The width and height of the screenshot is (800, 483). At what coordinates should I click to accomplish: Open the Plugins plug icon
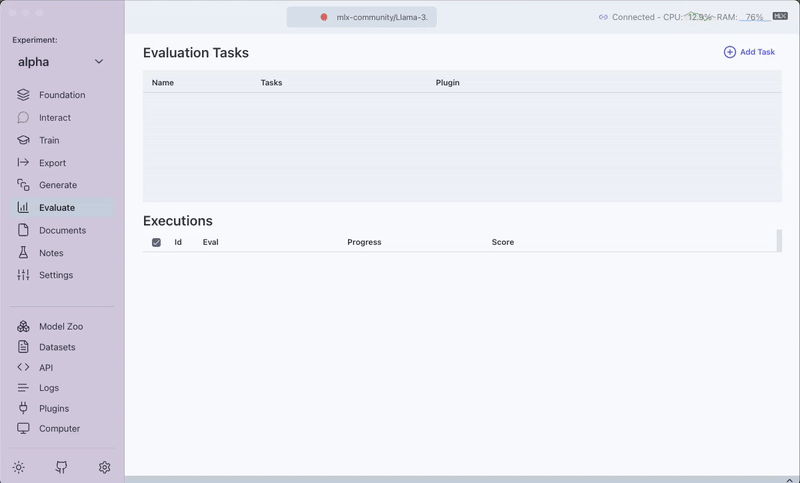click(23, 408)
